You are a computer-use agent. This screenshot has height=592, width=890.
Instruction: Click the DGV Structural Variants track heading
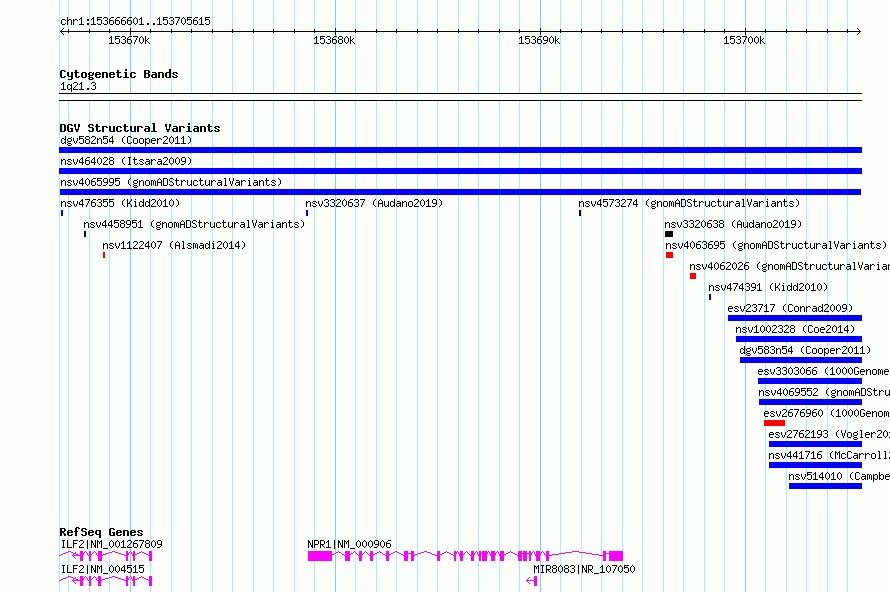pyautogui.click(x=140, y=128)
